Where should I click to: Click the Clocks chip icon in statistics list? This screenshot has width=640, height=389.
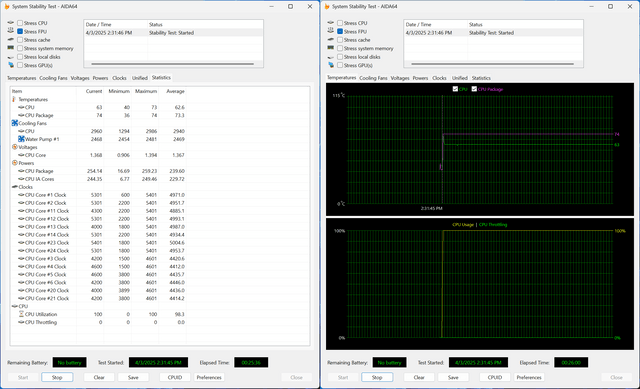pos(15,187)
